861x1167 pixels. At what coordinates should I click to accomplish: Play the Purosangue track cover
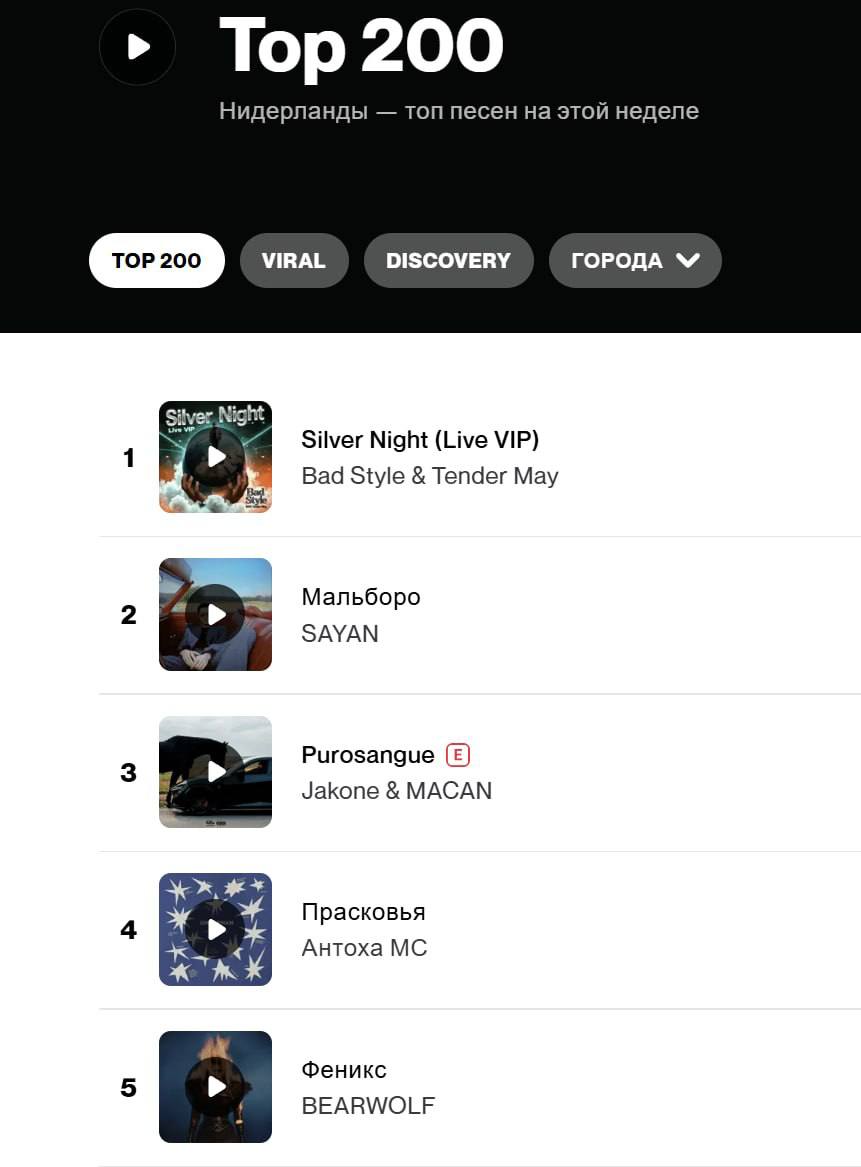tap(216, 772)
